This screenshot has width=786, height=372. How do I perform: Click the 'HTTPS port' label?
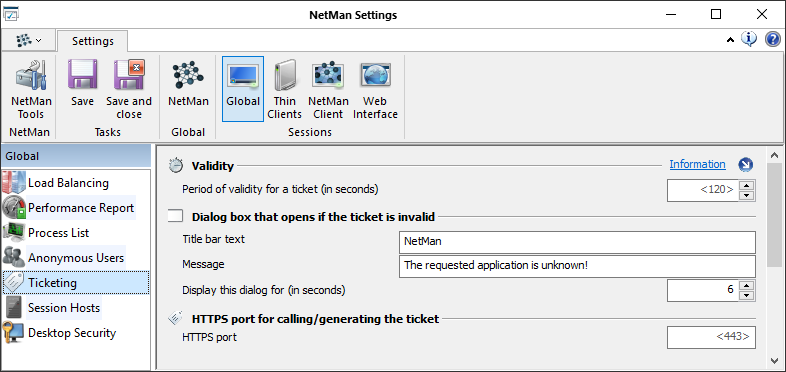(x=210, y=337)
